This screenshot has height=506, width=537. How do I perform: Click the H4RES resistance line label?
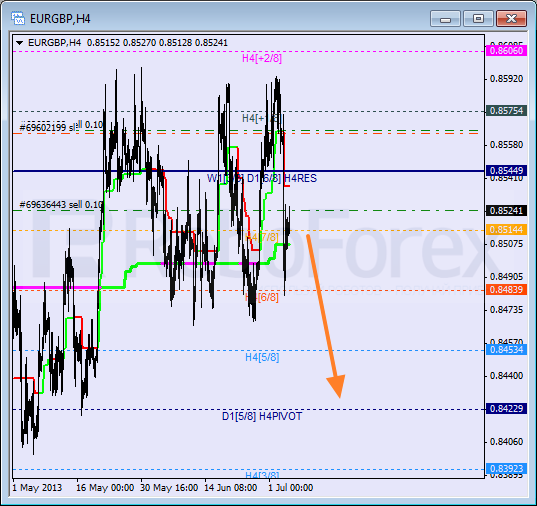click(300, 178)
